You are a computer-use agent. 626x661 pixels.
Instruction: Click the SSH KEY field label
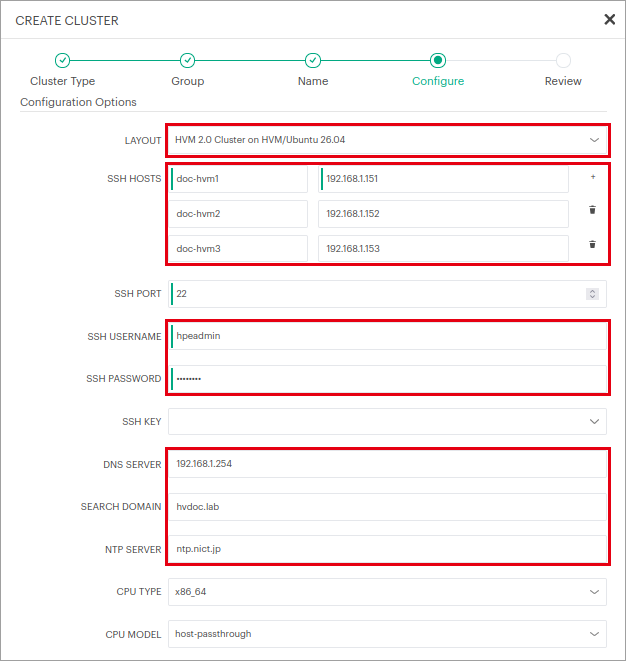[x=142, y=422]
